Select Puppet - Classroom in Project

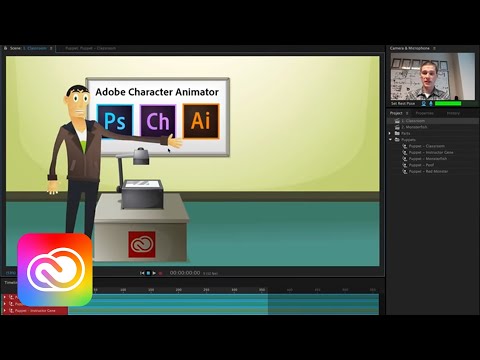426,146
